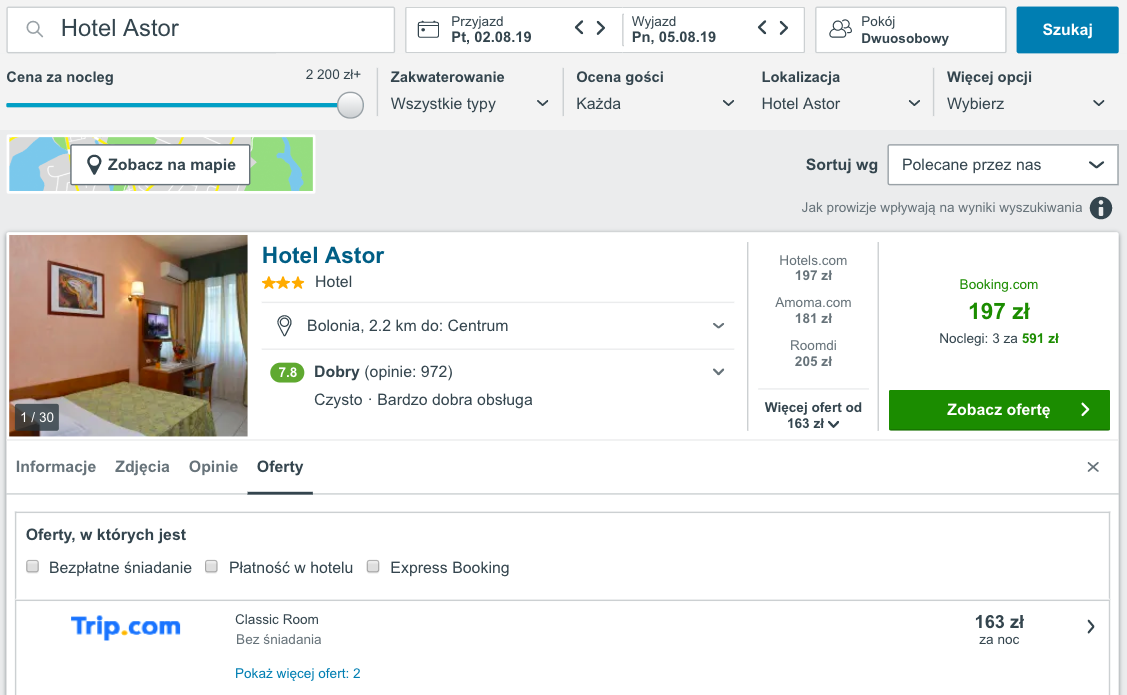The height and width of the screenshot is (695, 1127).
Task: Expand the Sortuj wg dropdown
Action: click(1003, 165)
